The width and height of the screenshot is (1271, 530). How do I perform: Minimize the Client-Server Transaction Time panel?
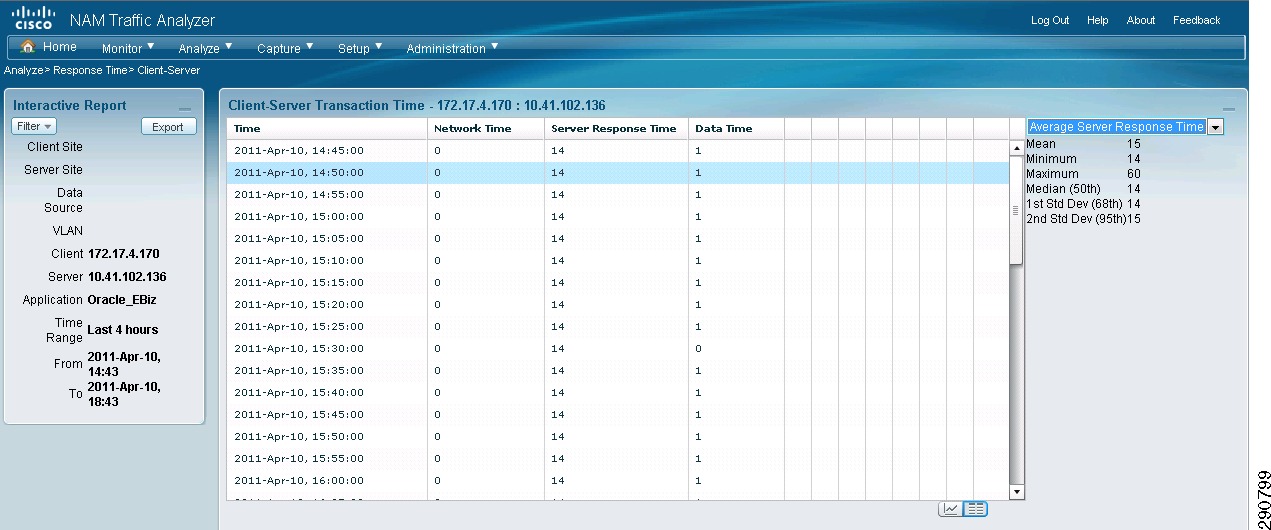(1229, 108)
